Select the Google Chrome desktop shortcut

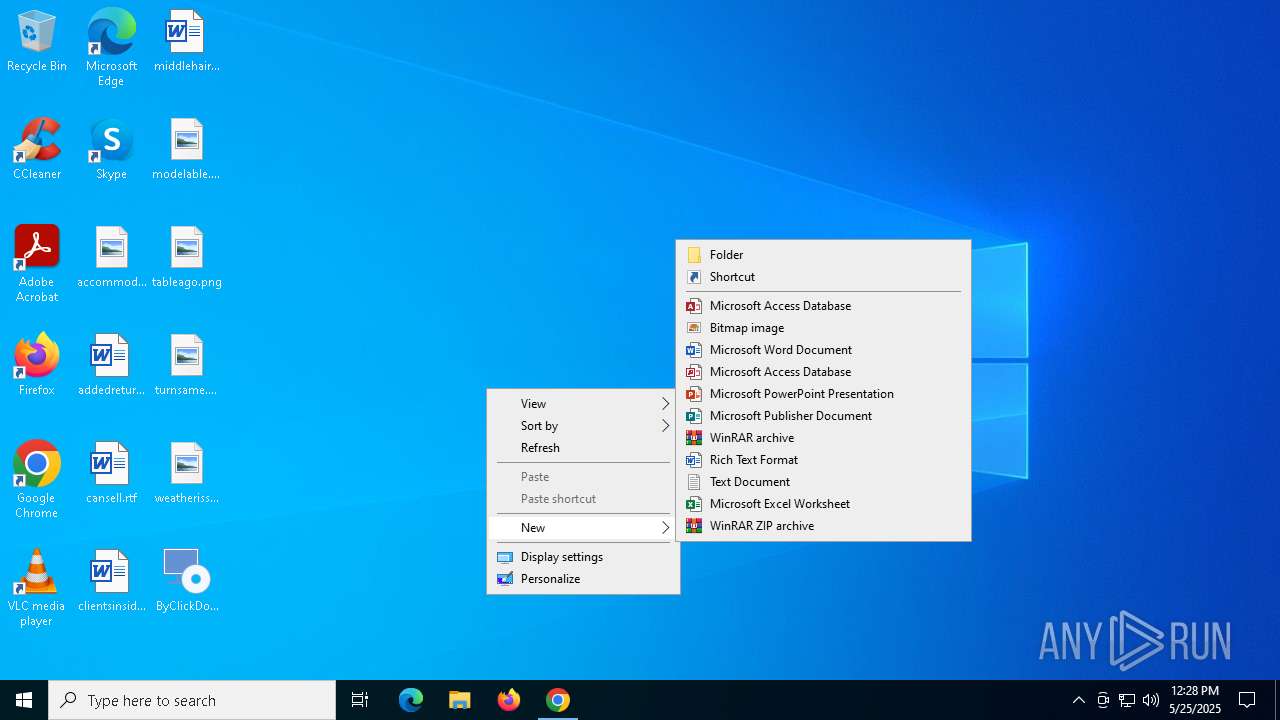click(x=37, y=480)
